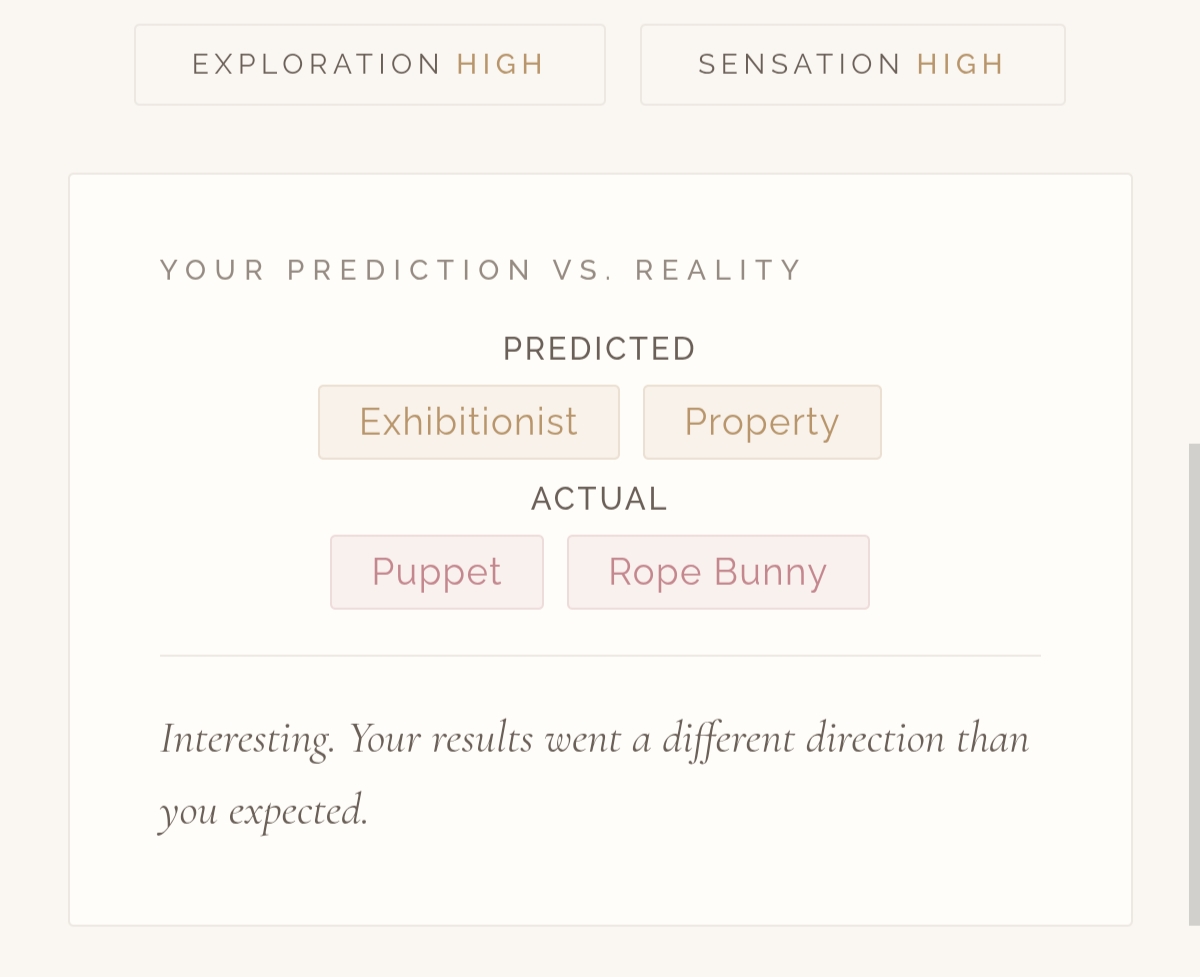Click the 'you expected.' summary line

[x=264, y=810]
